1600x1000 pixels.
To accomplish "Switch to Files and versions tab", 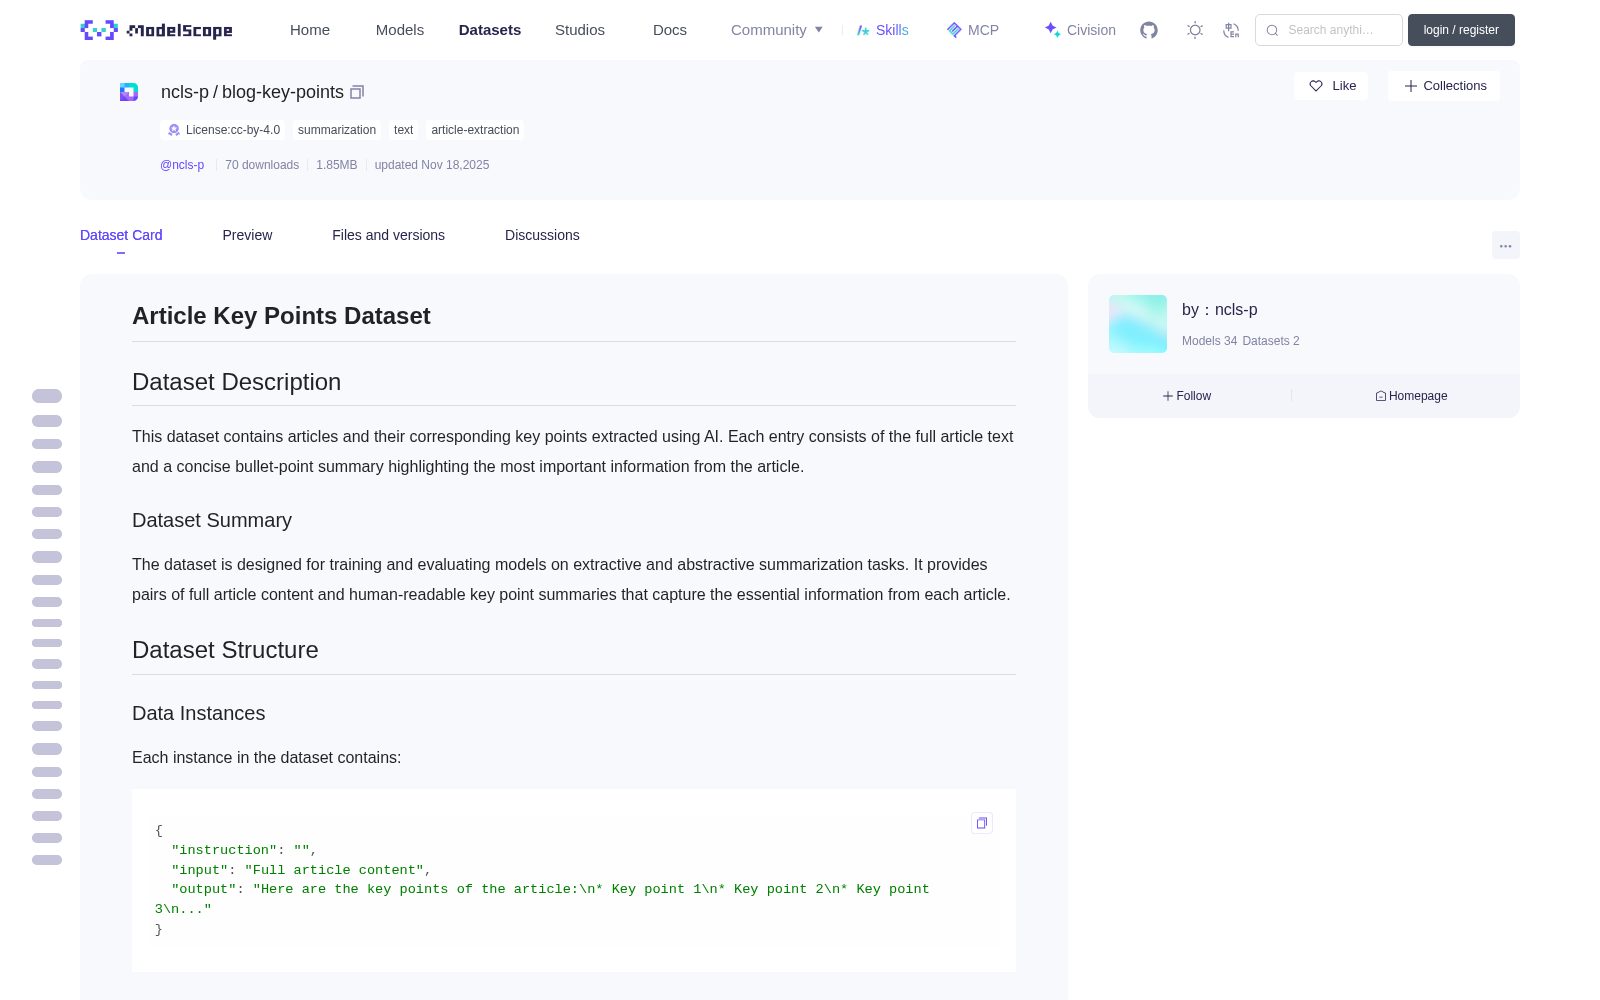I will click(388, 235).
